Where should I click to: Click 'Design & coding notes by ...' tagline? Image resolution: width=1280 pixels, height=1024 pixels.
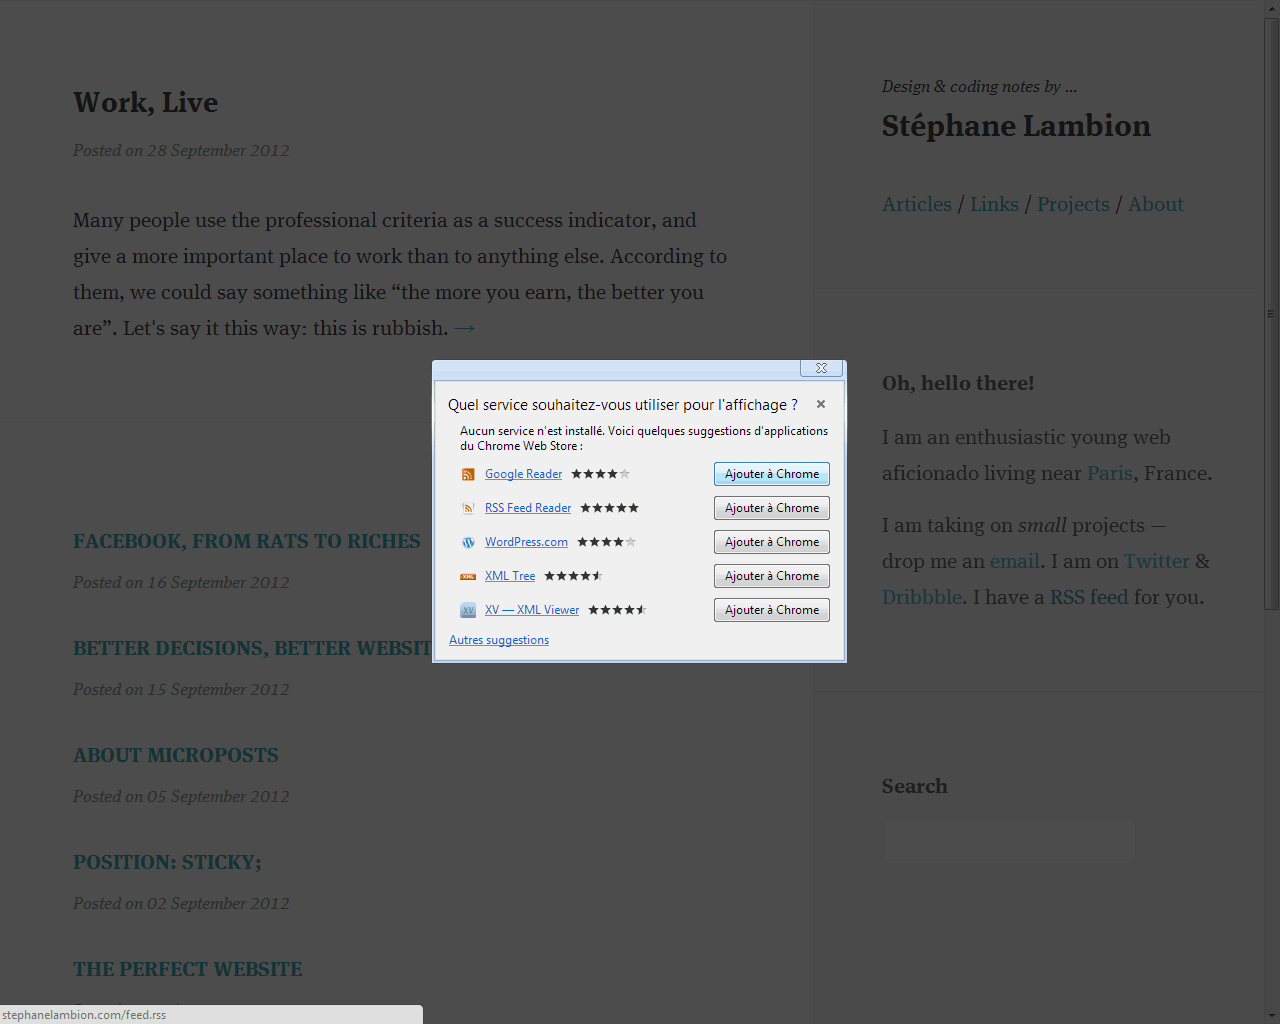[979, 87]
